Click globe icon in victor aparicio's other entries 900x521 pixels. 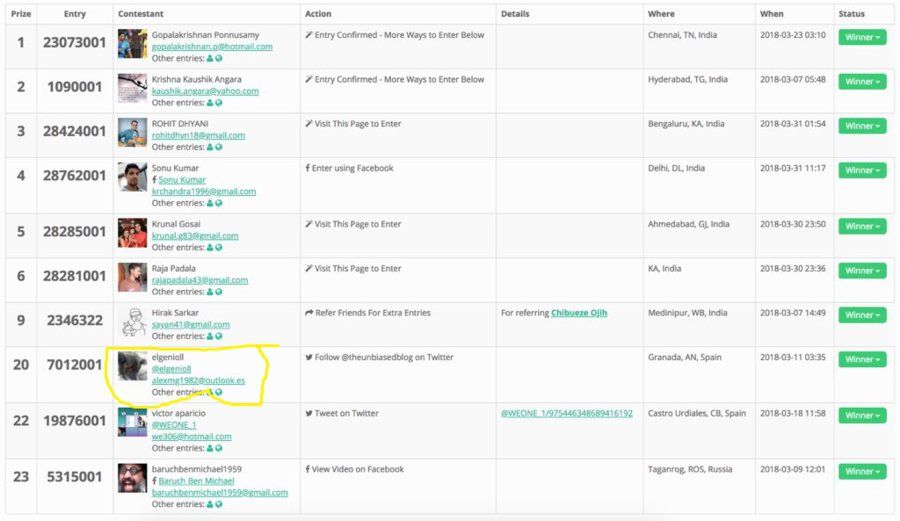tap(219, 448)
